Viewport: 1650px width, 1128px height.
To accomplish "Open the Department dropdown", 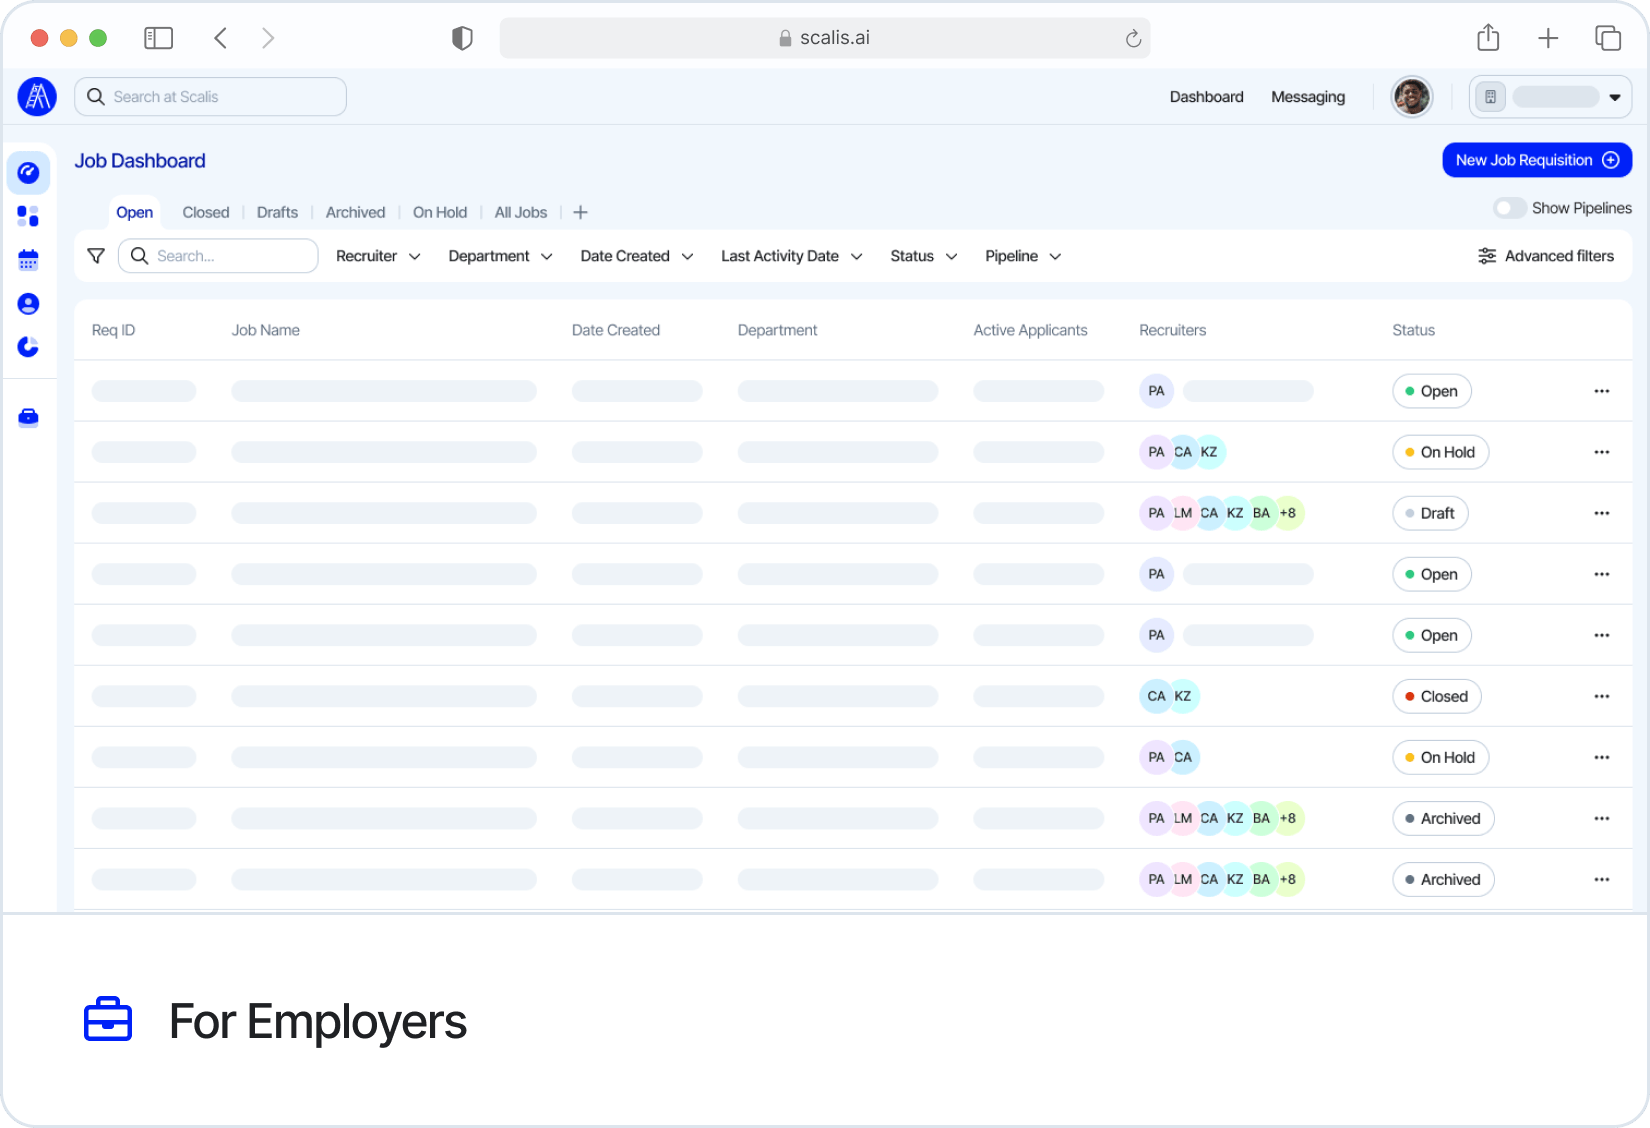I will click(x=500, y=255).
